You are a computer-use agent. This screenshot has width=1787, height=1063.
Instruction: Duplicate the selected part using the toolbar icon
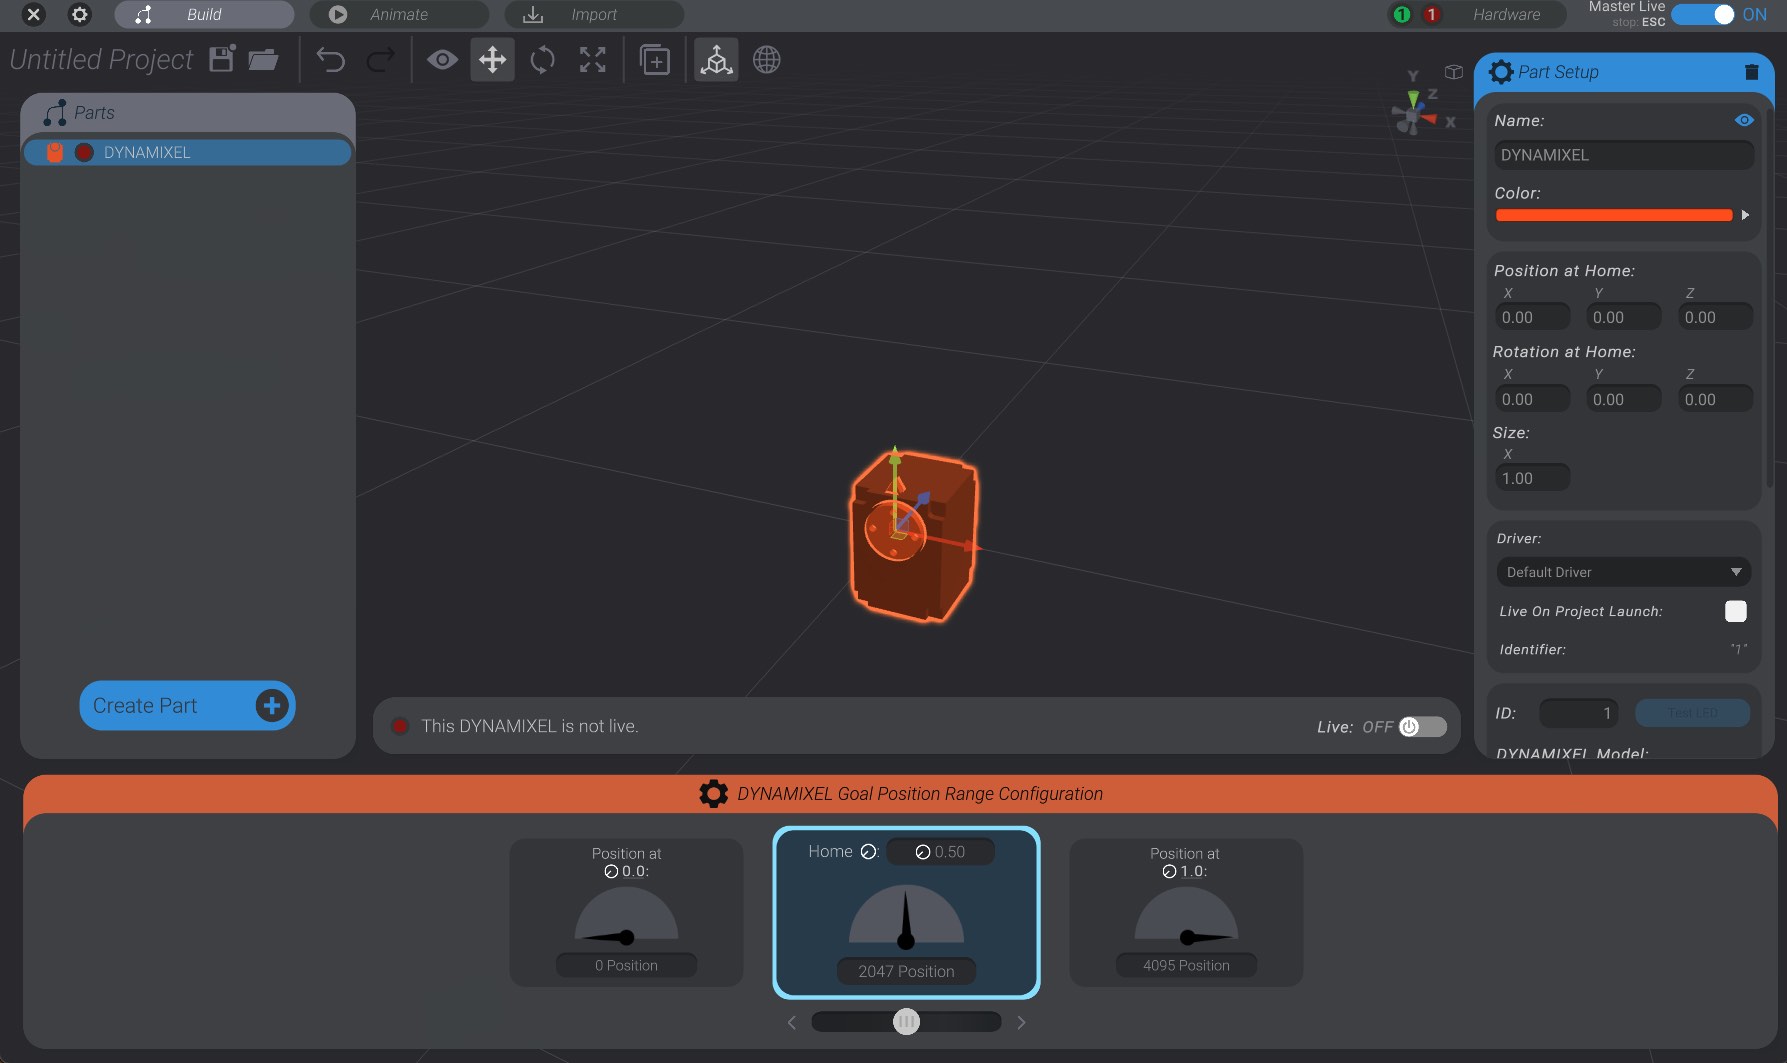click(x=654, y=59)
